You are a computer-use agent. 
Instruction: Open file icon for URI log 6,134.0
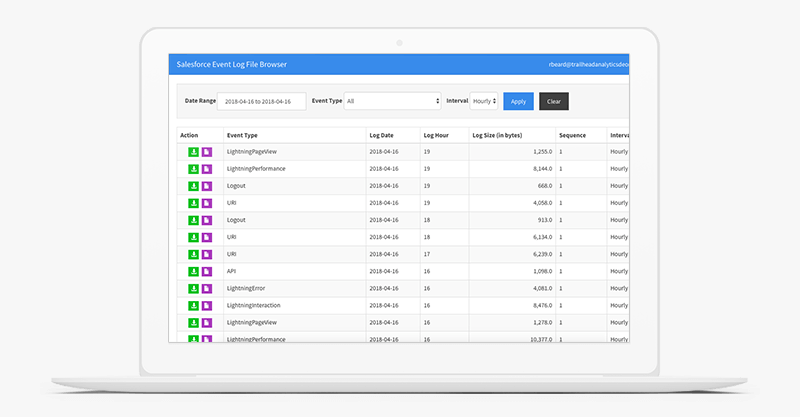point(207,237)
